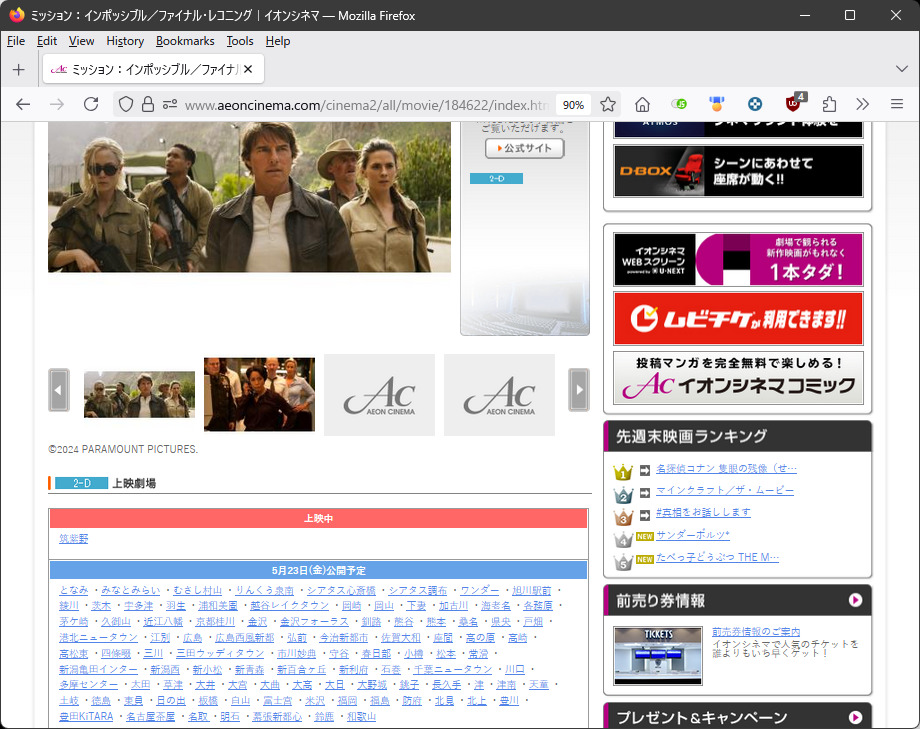Select the second movie still thumbnail
Image resolution: width=920 pixels, height=729 pixels.
click(259, 394)
